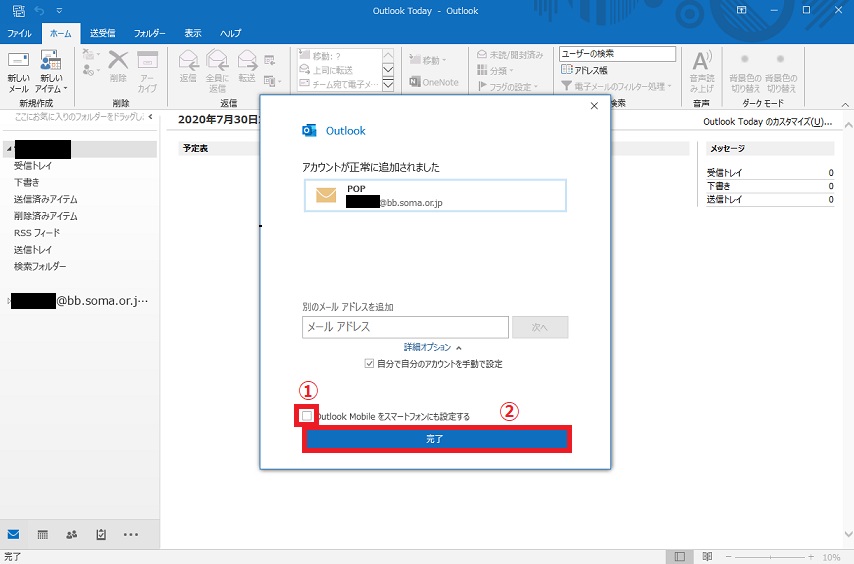Open the Help (ヘルプ) tab

(x=230, y=33)
